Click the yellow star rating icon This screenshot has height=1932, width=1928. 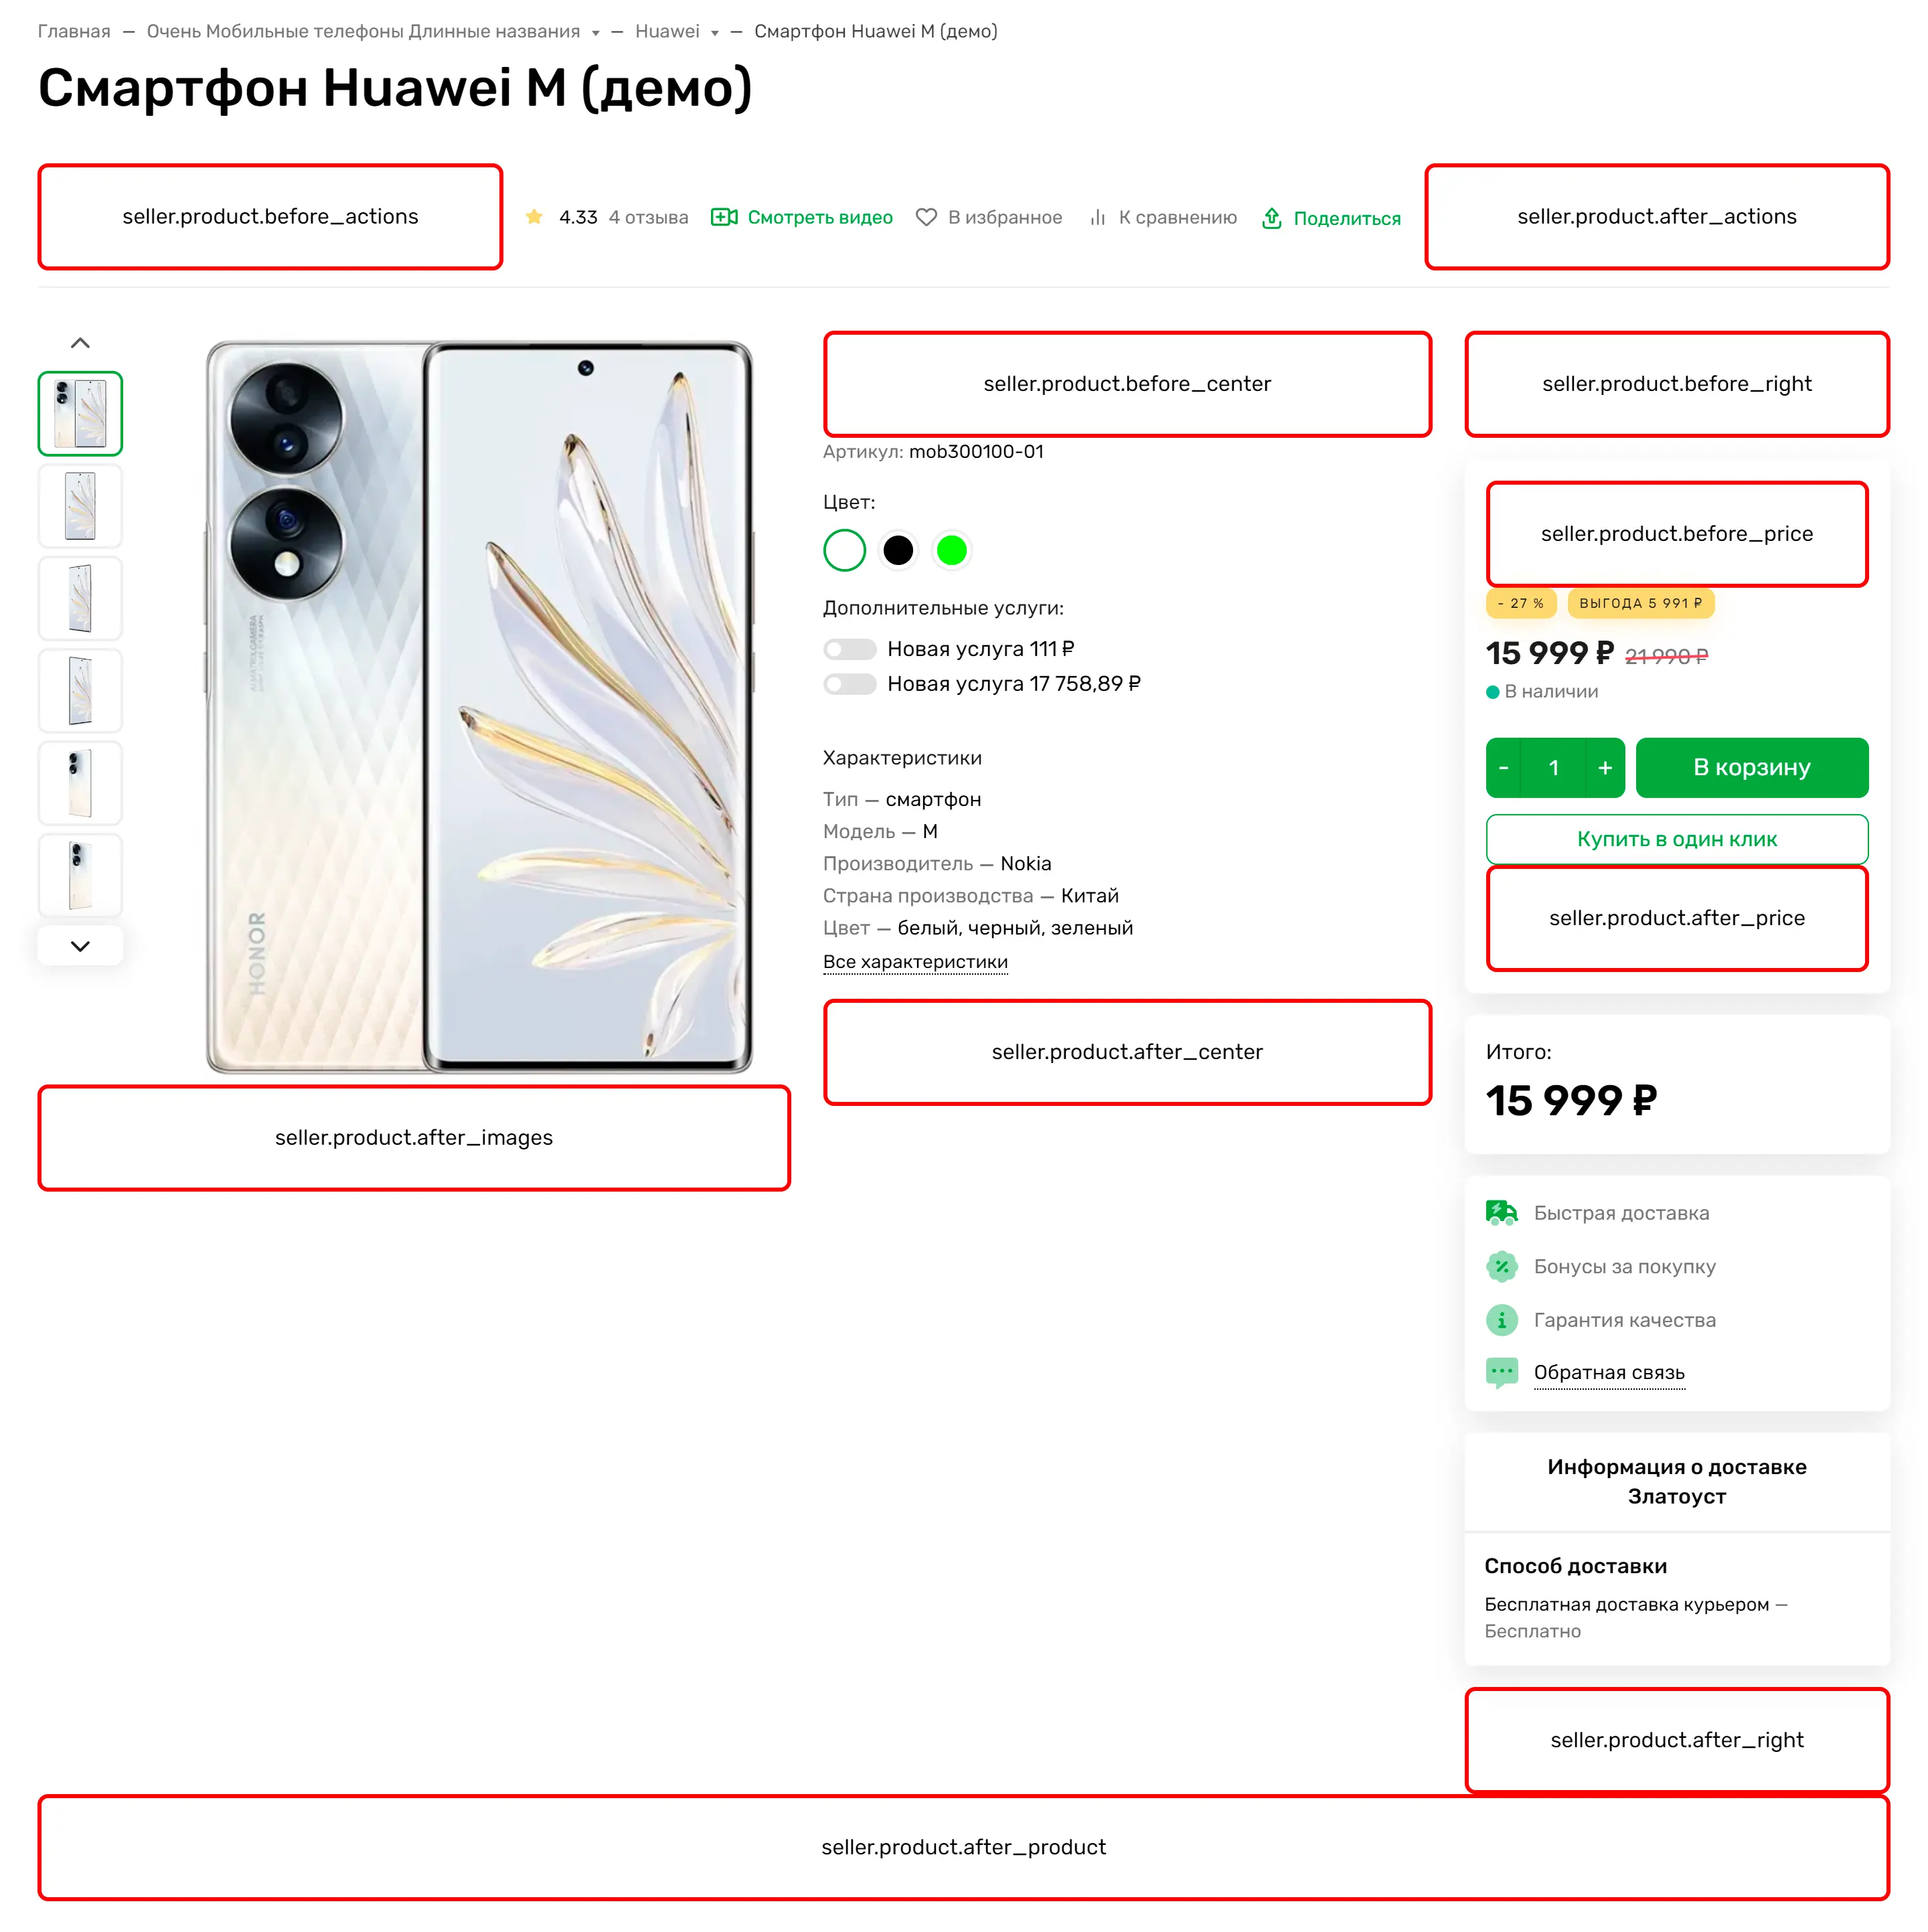point(534,217)
